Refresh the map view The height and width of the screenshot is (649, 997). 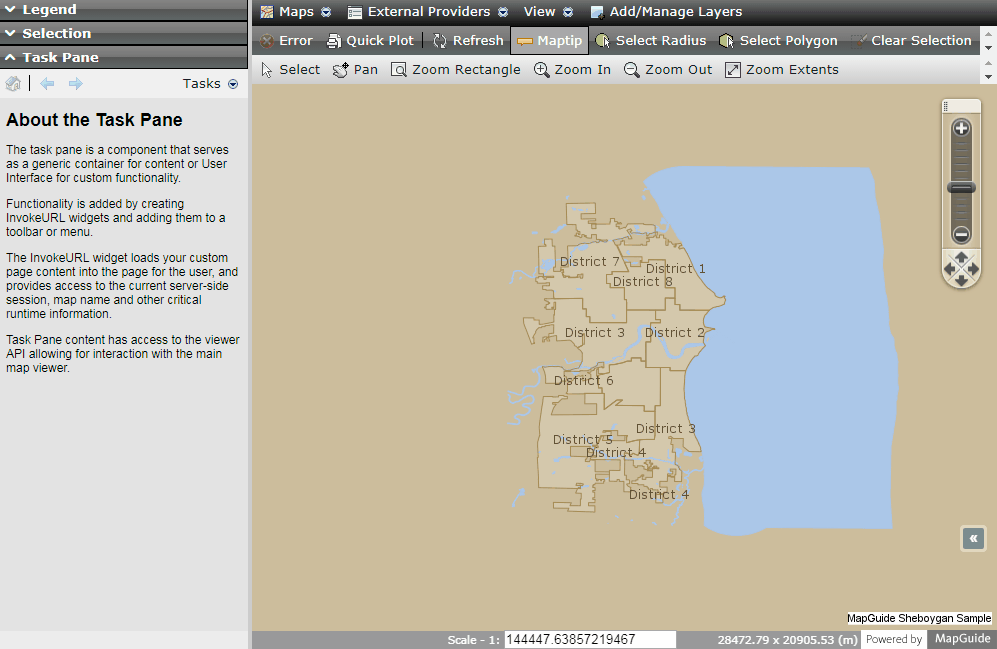[x=467, y=41]
